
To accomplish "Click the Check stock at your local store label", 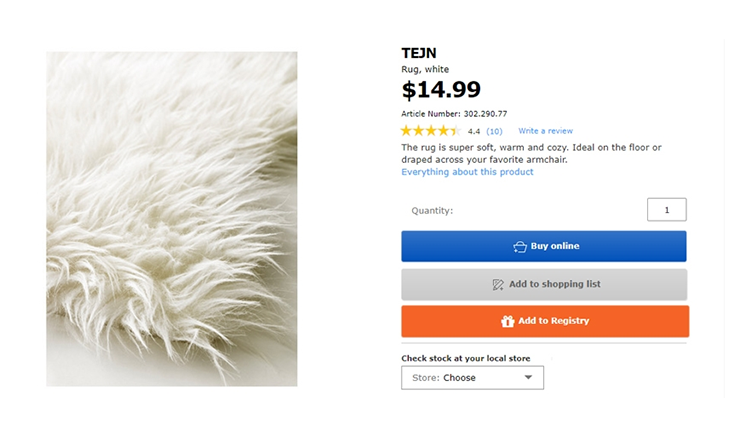I will coord(465,358).
